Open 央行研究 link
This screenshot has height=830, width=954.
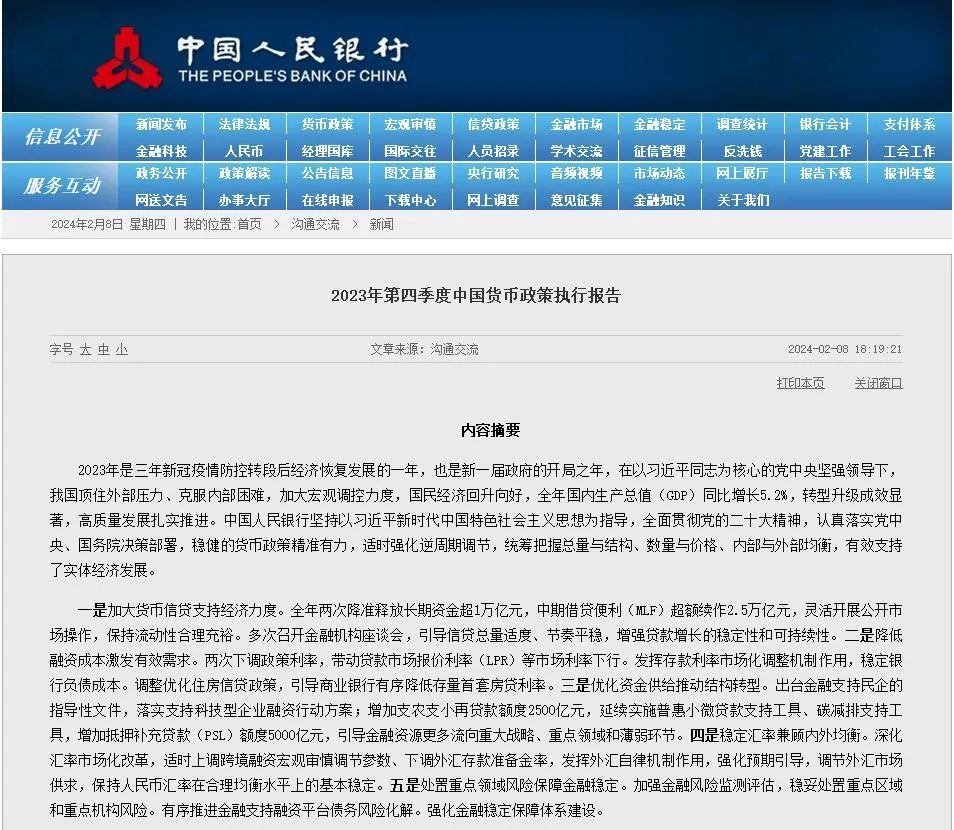(x=493, y=173)
